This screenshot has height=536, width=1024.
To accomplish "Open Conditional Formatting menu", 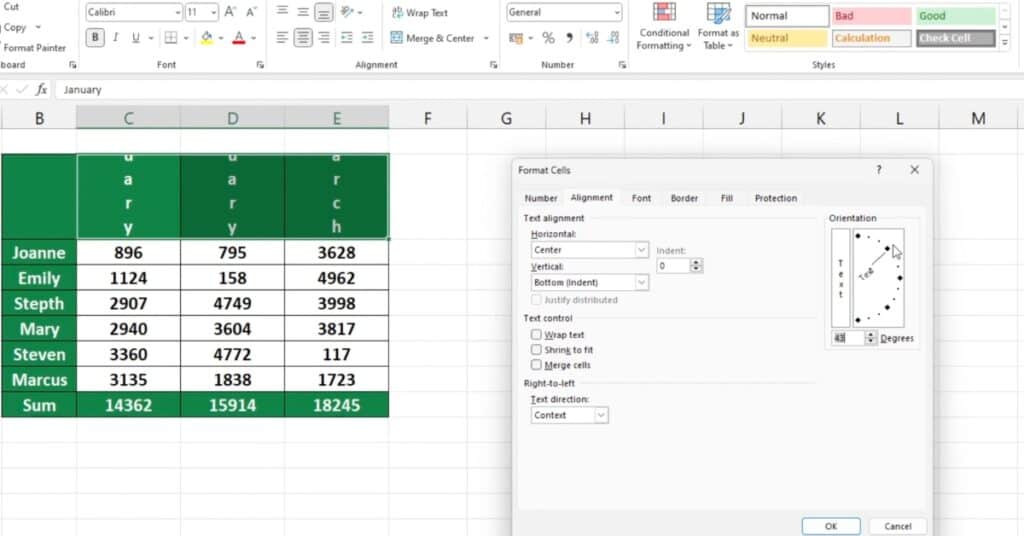I will tap(664, 27).
